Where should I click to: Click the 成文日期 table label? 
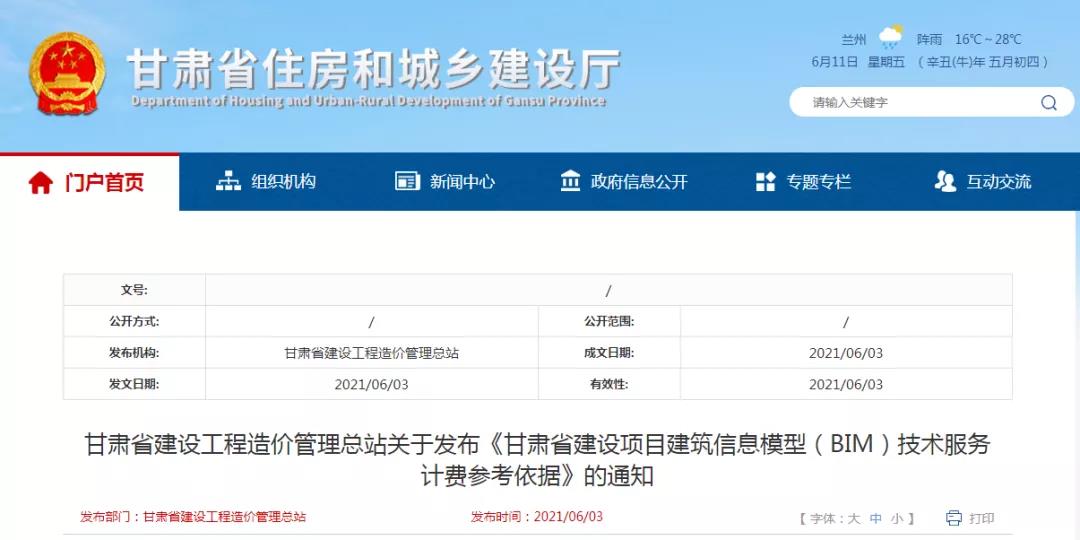609,353
